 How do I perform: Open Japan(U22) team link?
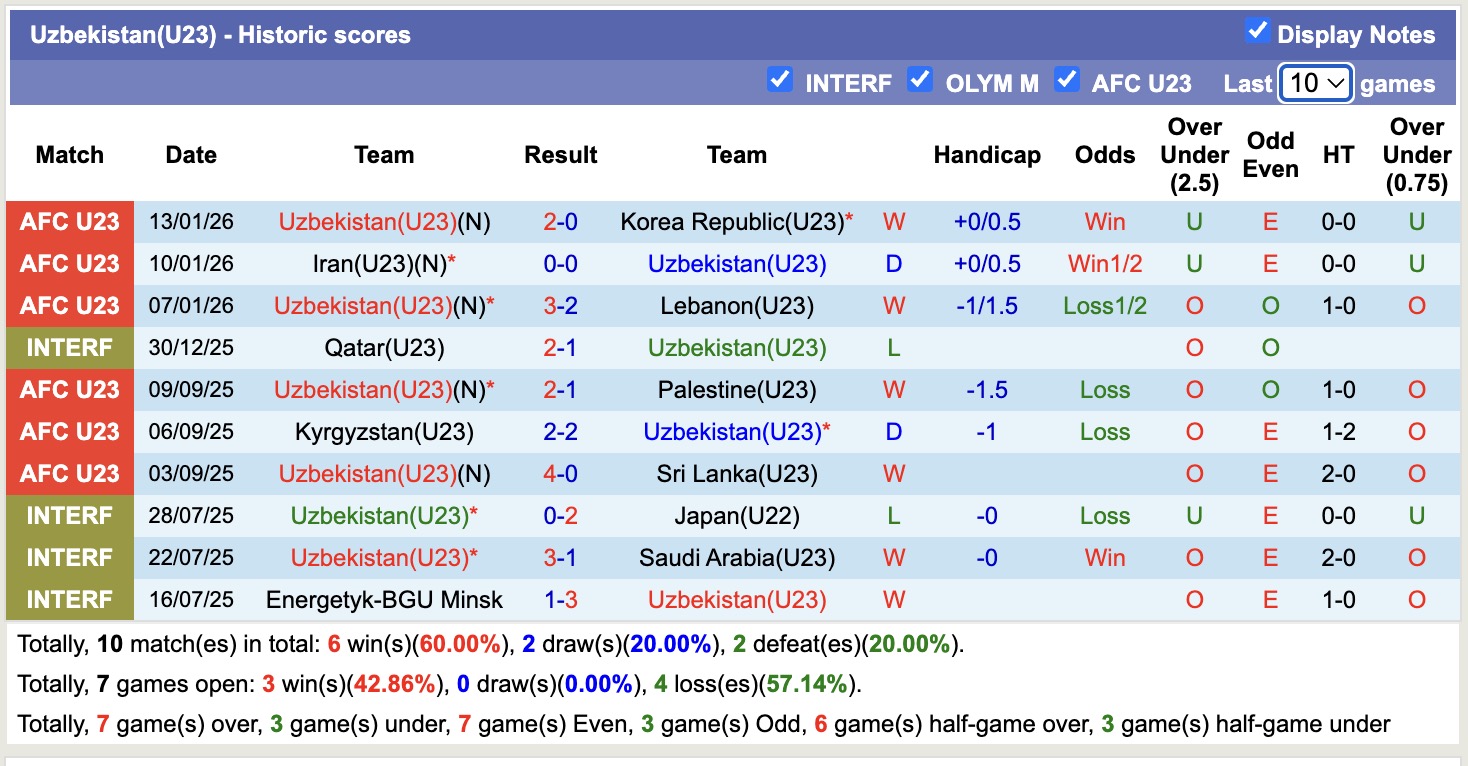click(x=737, y=516)
